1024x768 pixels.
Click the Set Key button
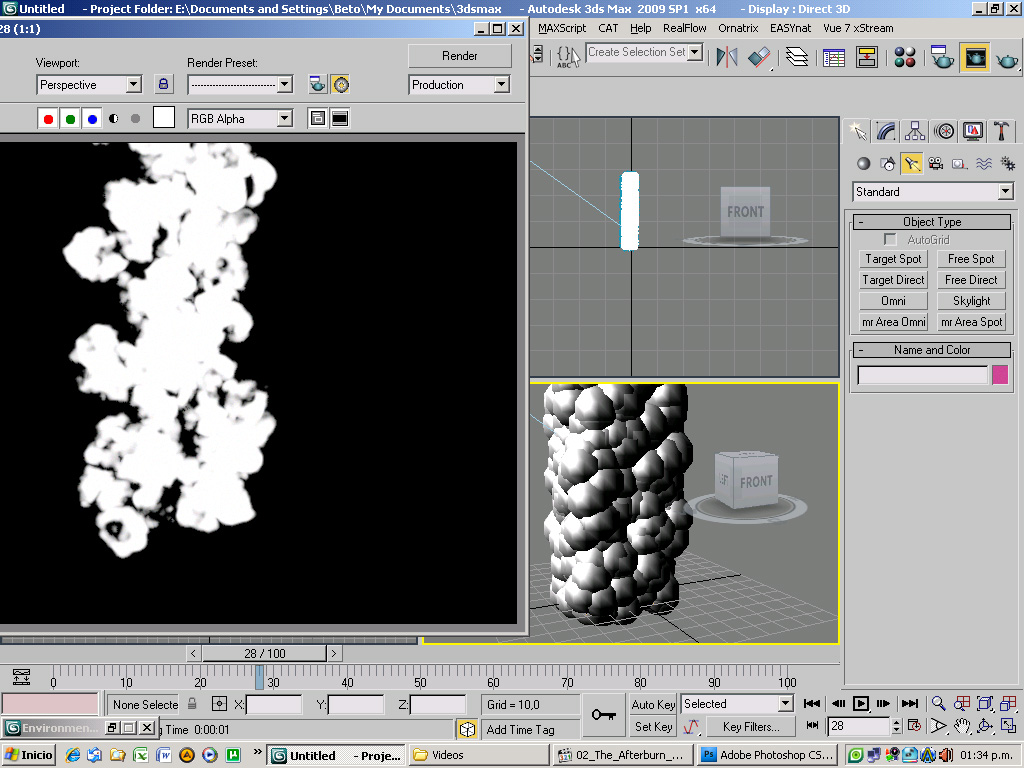[x=653, y=727]
